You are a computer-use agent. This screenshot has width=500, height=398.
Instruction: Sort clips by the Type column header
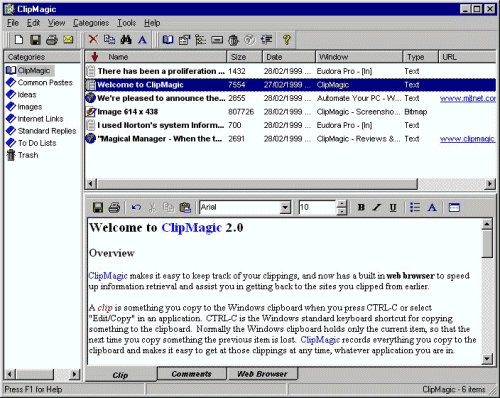click(x=421, y=57)
